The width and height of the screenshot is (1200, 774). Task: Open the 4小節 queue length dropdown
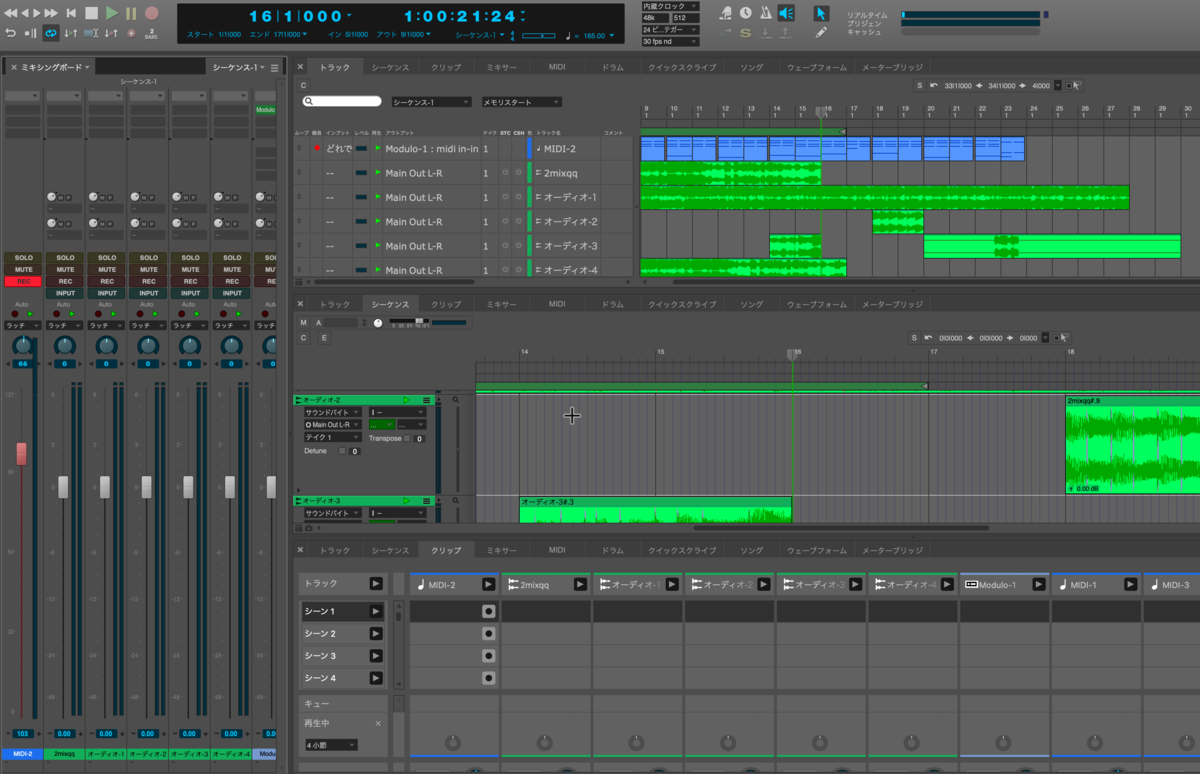click(x=330, y=745)
